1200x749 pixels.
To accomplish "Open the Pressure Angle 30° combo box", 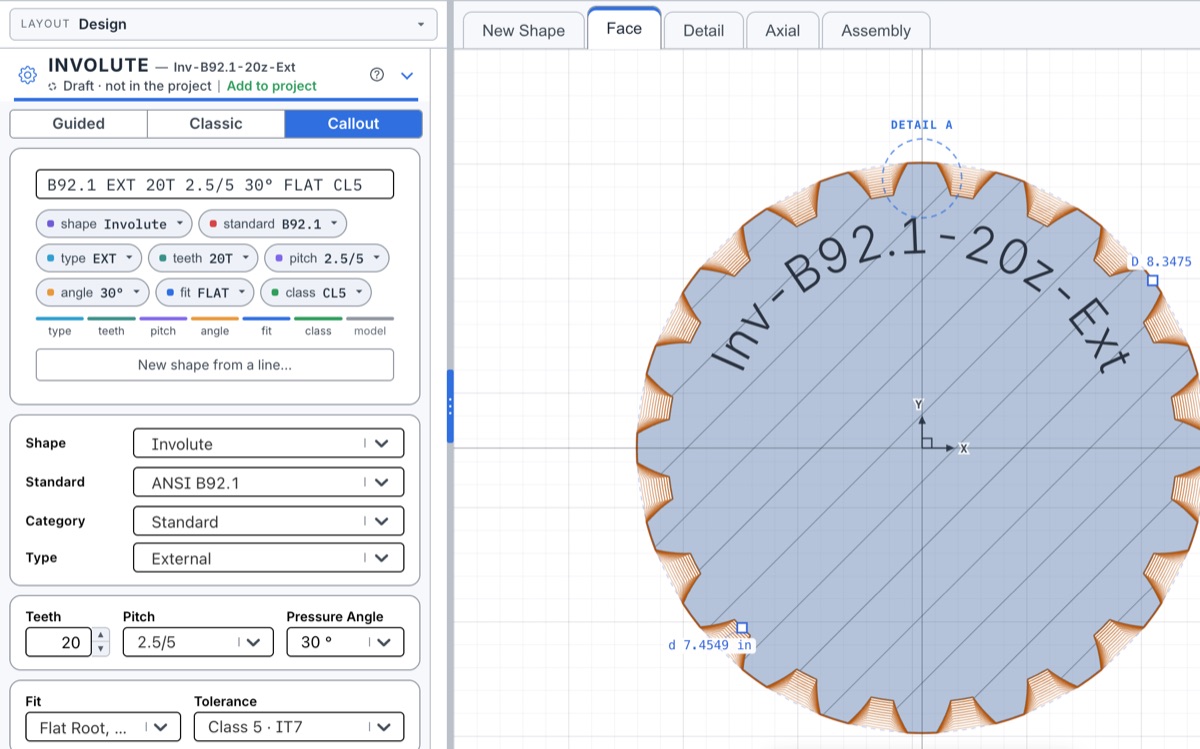I will 345,642.
